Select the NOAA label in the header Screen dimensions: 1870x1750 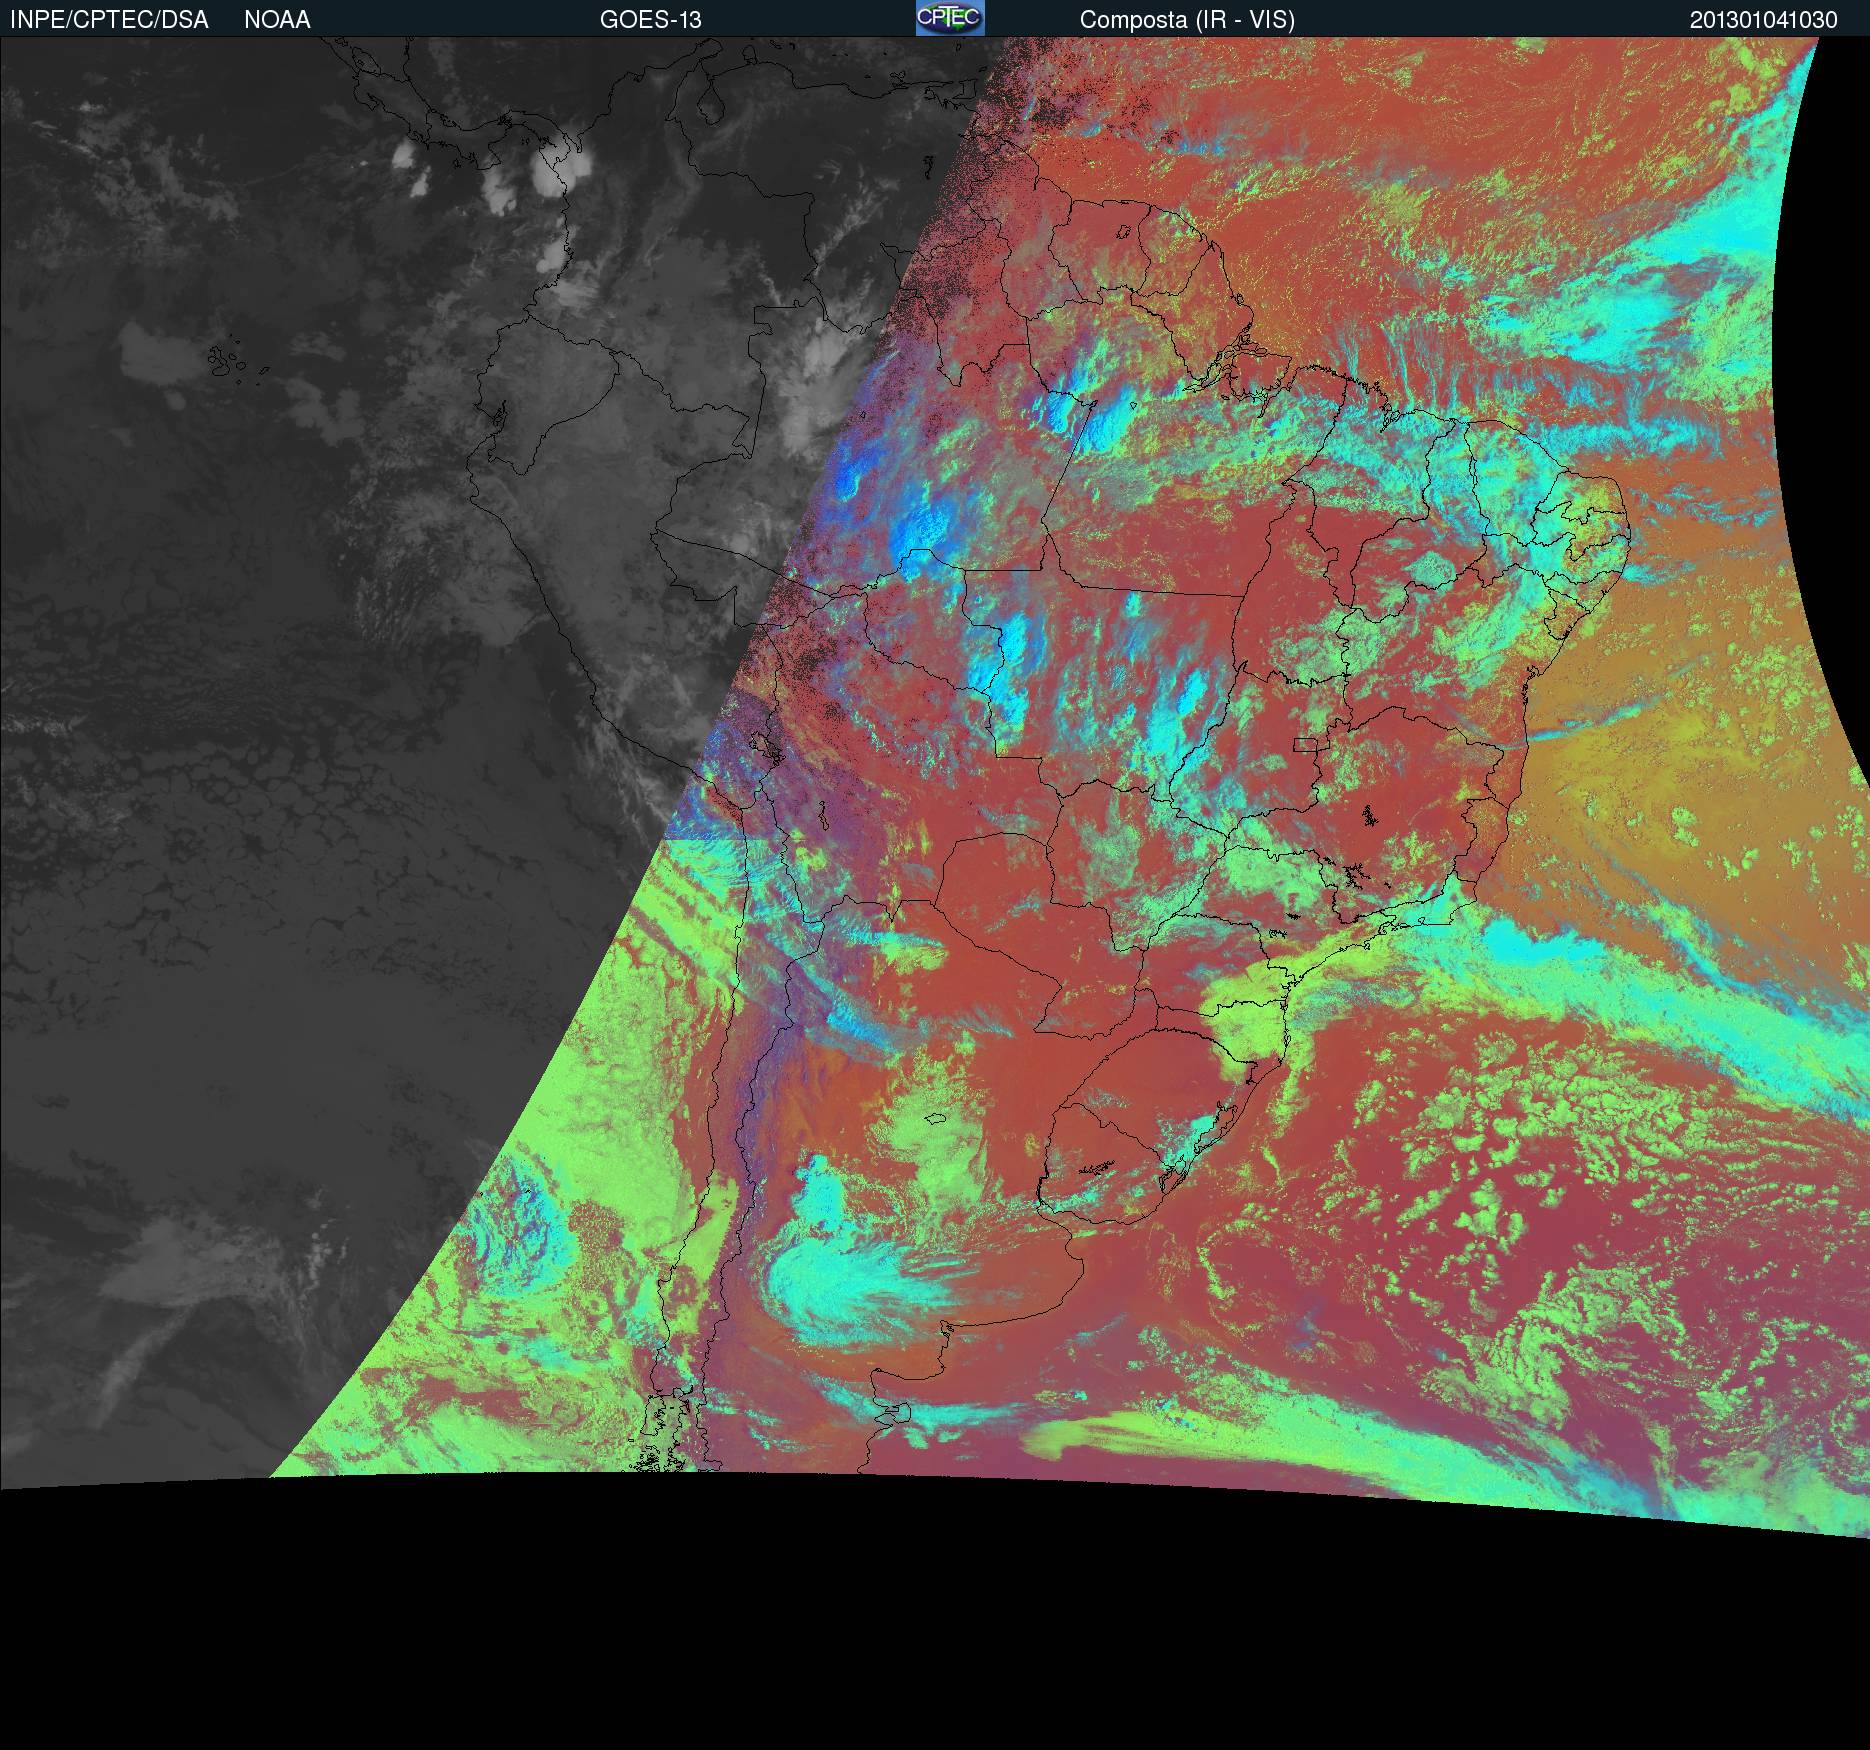(x=277, y=20)
